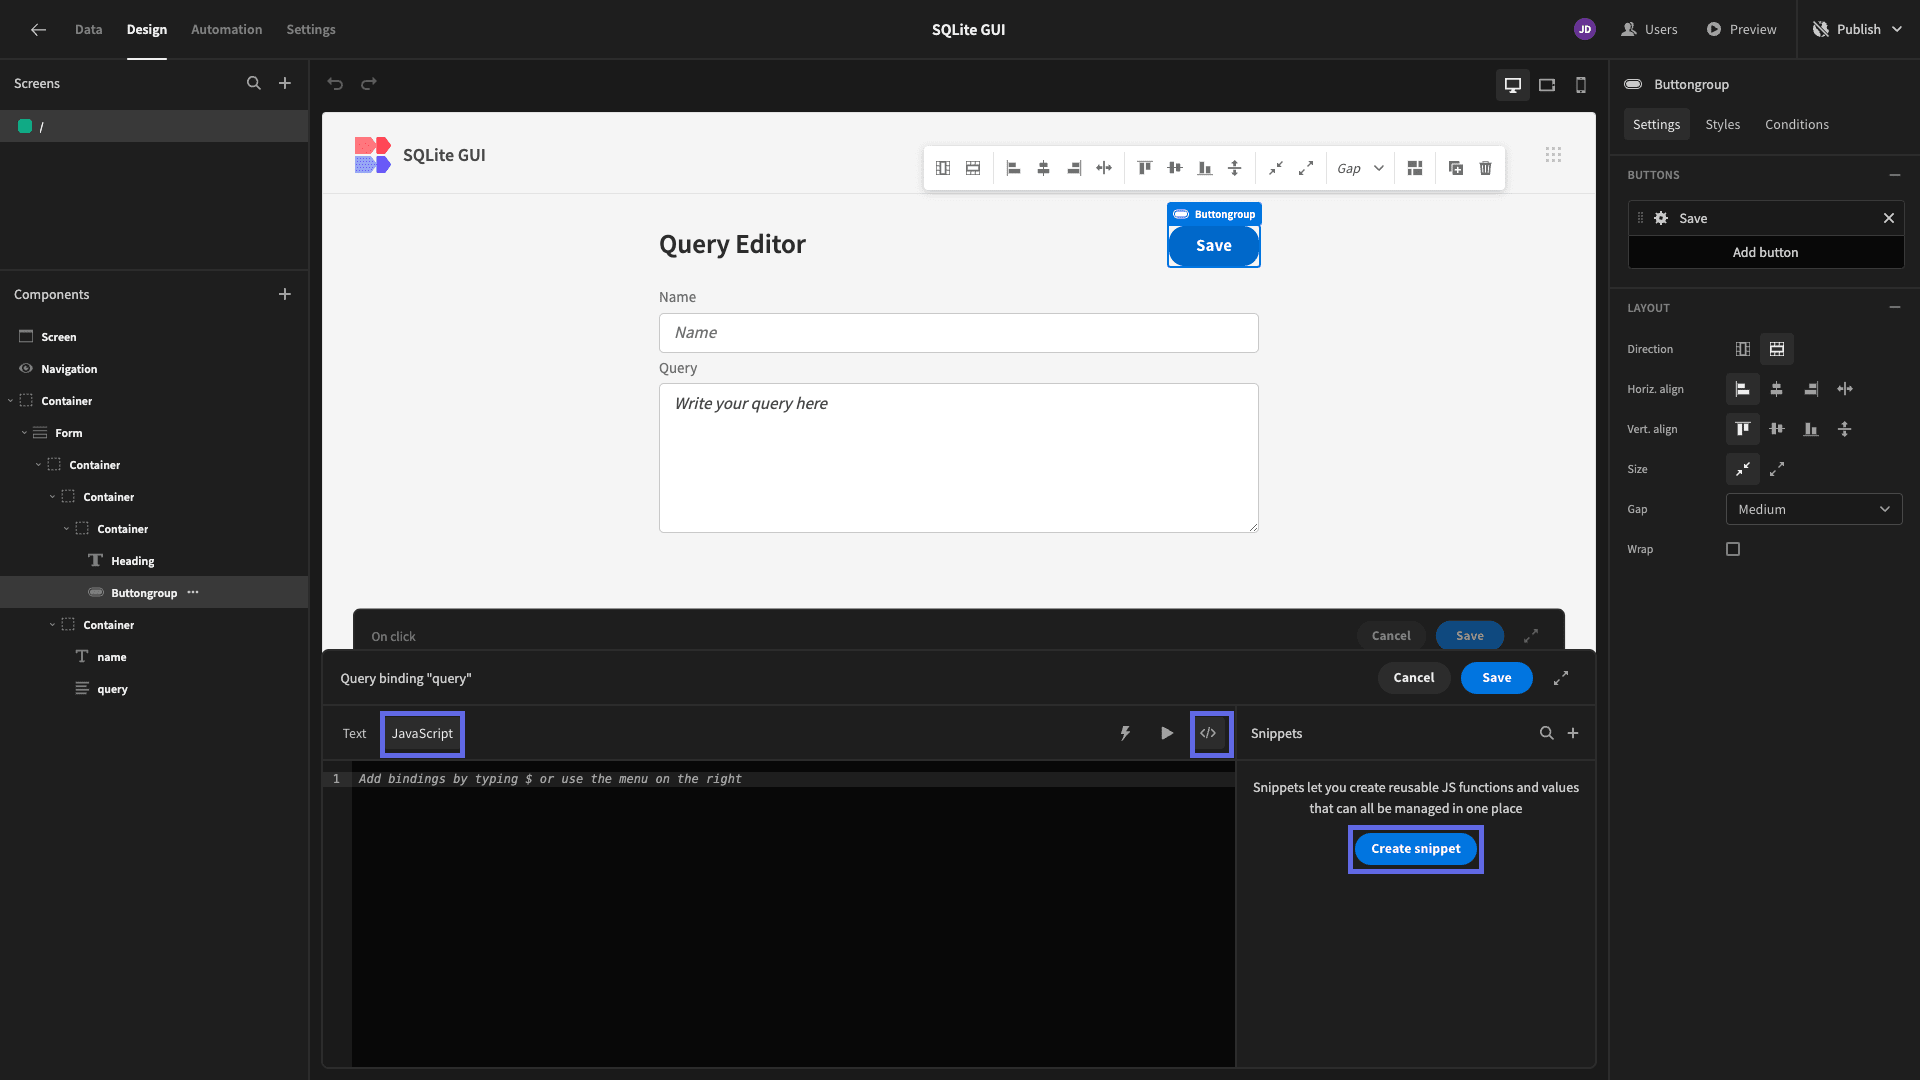The width and height of the screenshot is (1920, 1080).
Task: Run the JavaScript with play icon
Action: [x=1167, y=733]
